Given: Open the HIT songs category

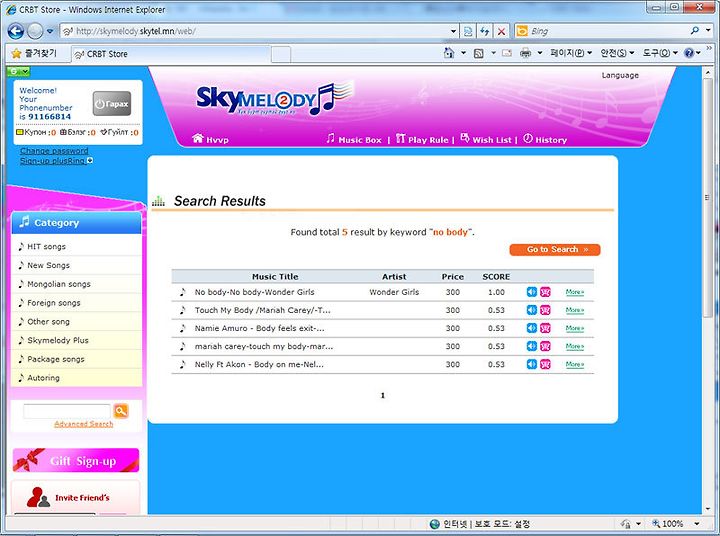Looking at the screenshot, I should pyautogui.click(x=77, y=247).
